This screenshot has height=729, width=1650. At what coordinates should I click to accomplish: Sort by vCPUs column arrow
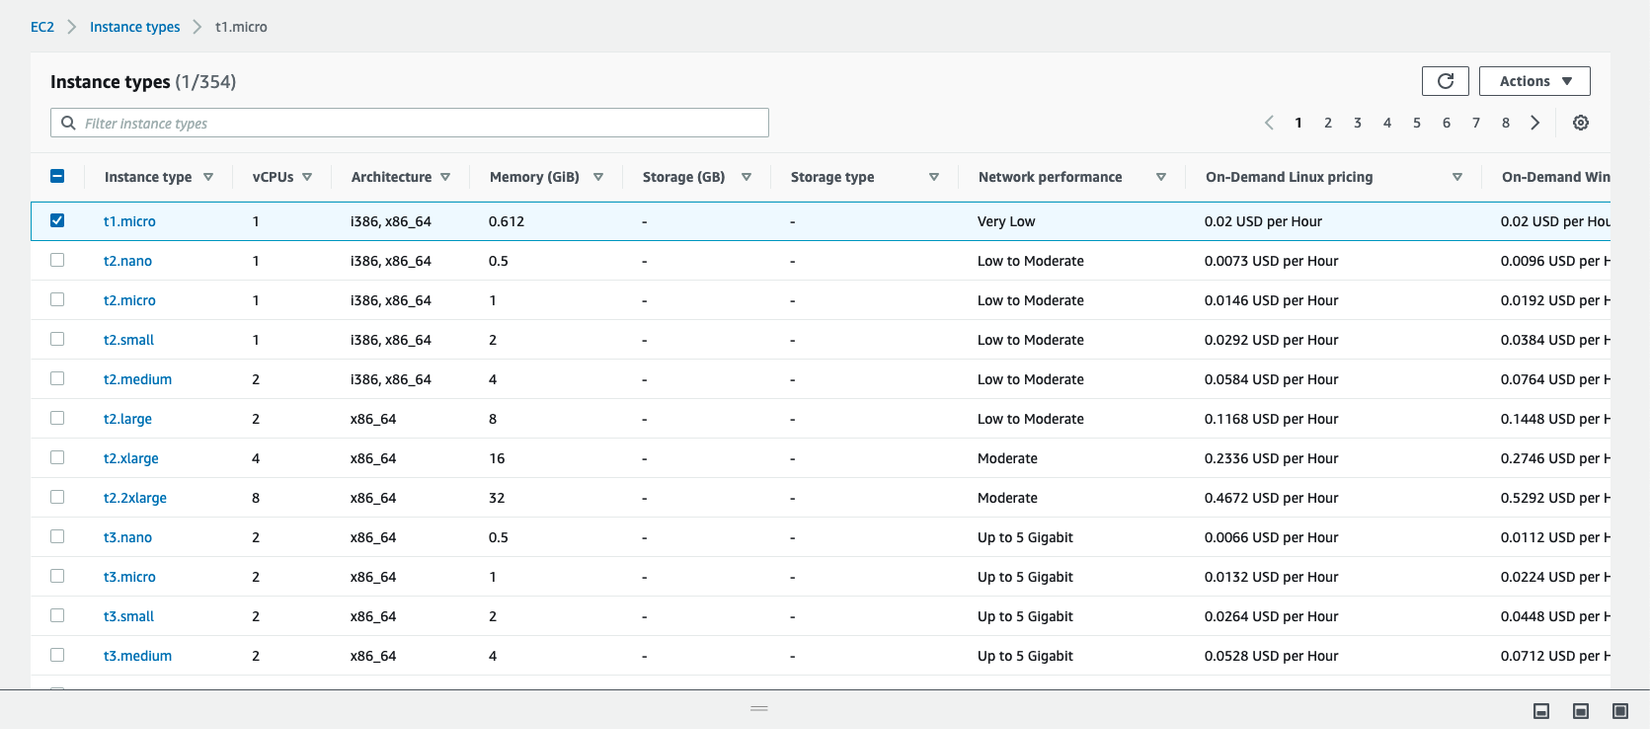point(307,177)
